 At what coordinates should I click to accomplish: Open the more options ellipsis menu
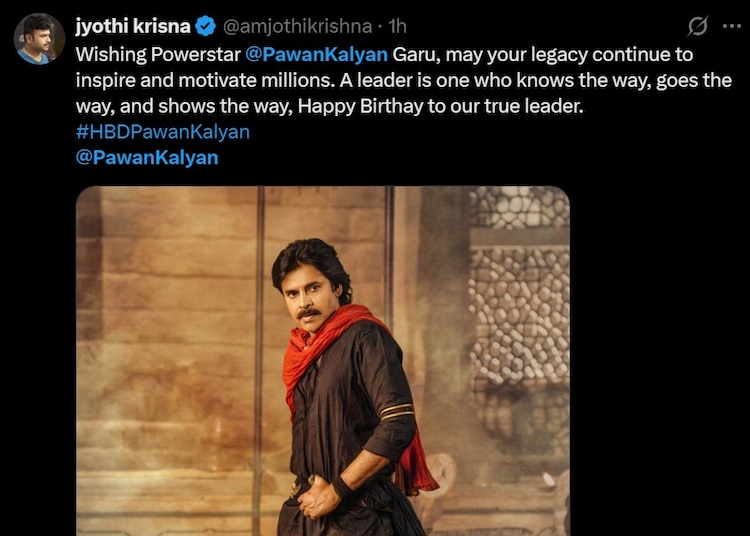pyautogui.click(x=731, y=27)
